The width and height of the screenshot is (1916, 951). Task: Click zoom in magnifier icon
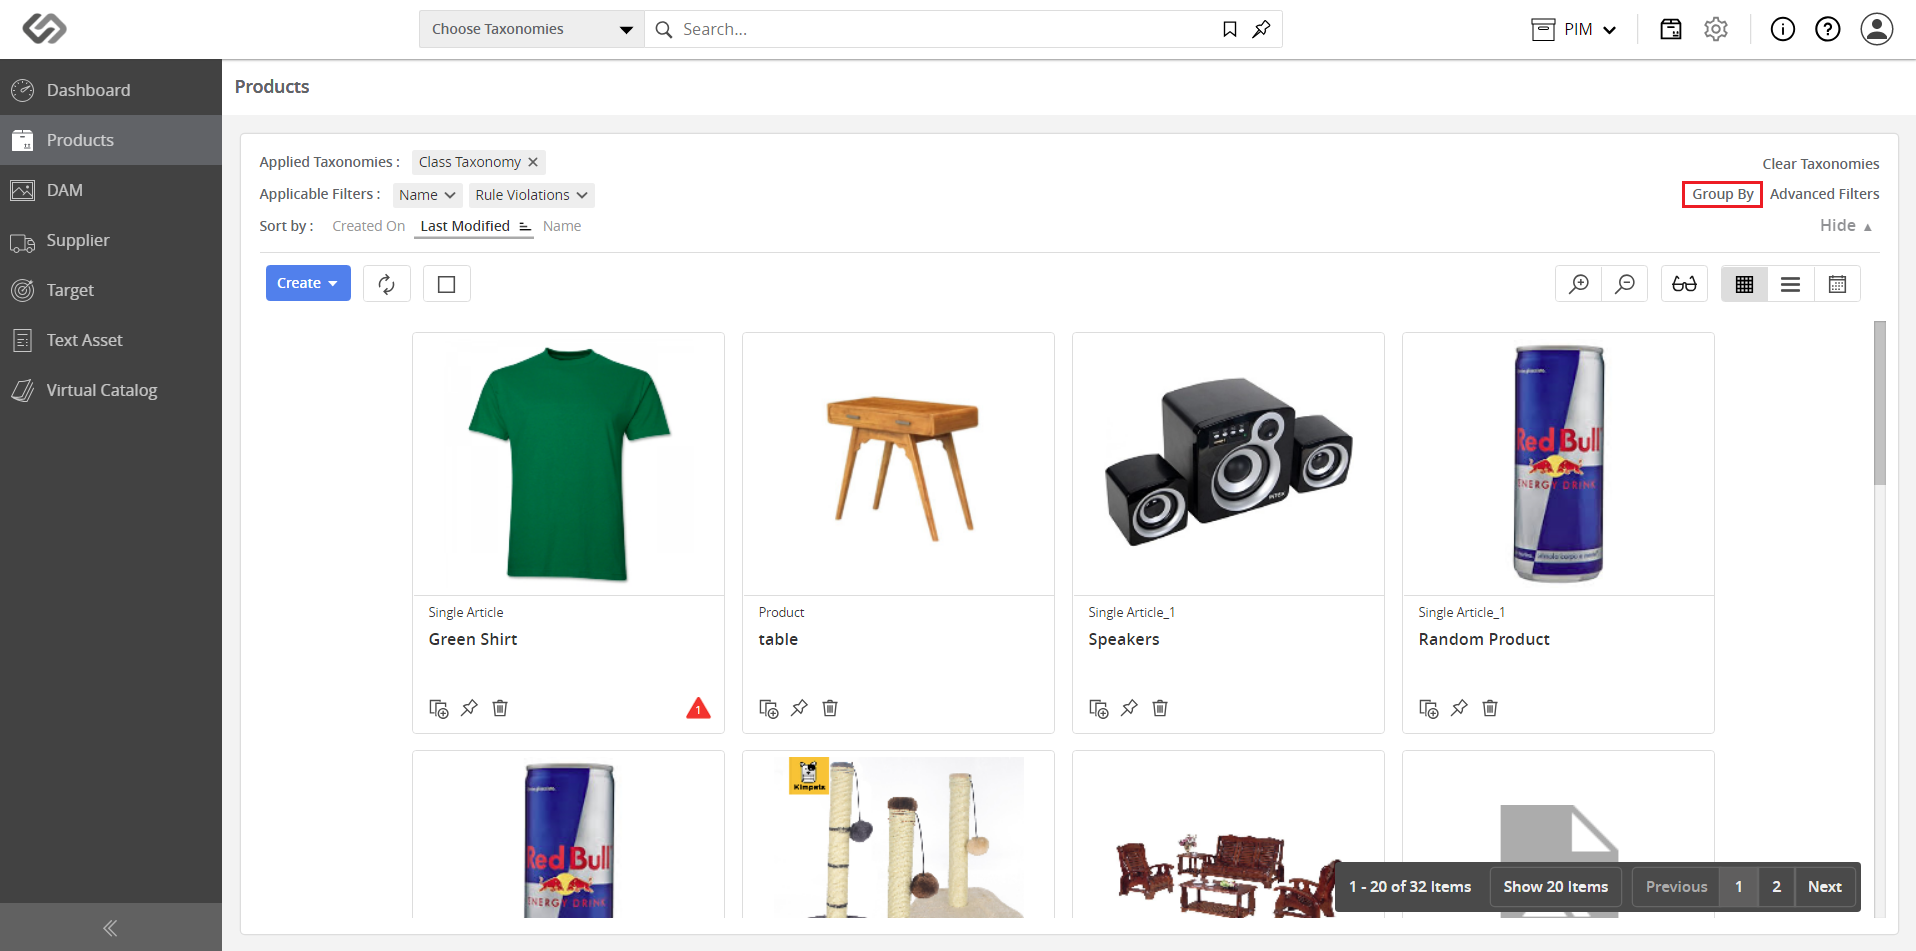pyautogui.click(x=1579, y=284)
